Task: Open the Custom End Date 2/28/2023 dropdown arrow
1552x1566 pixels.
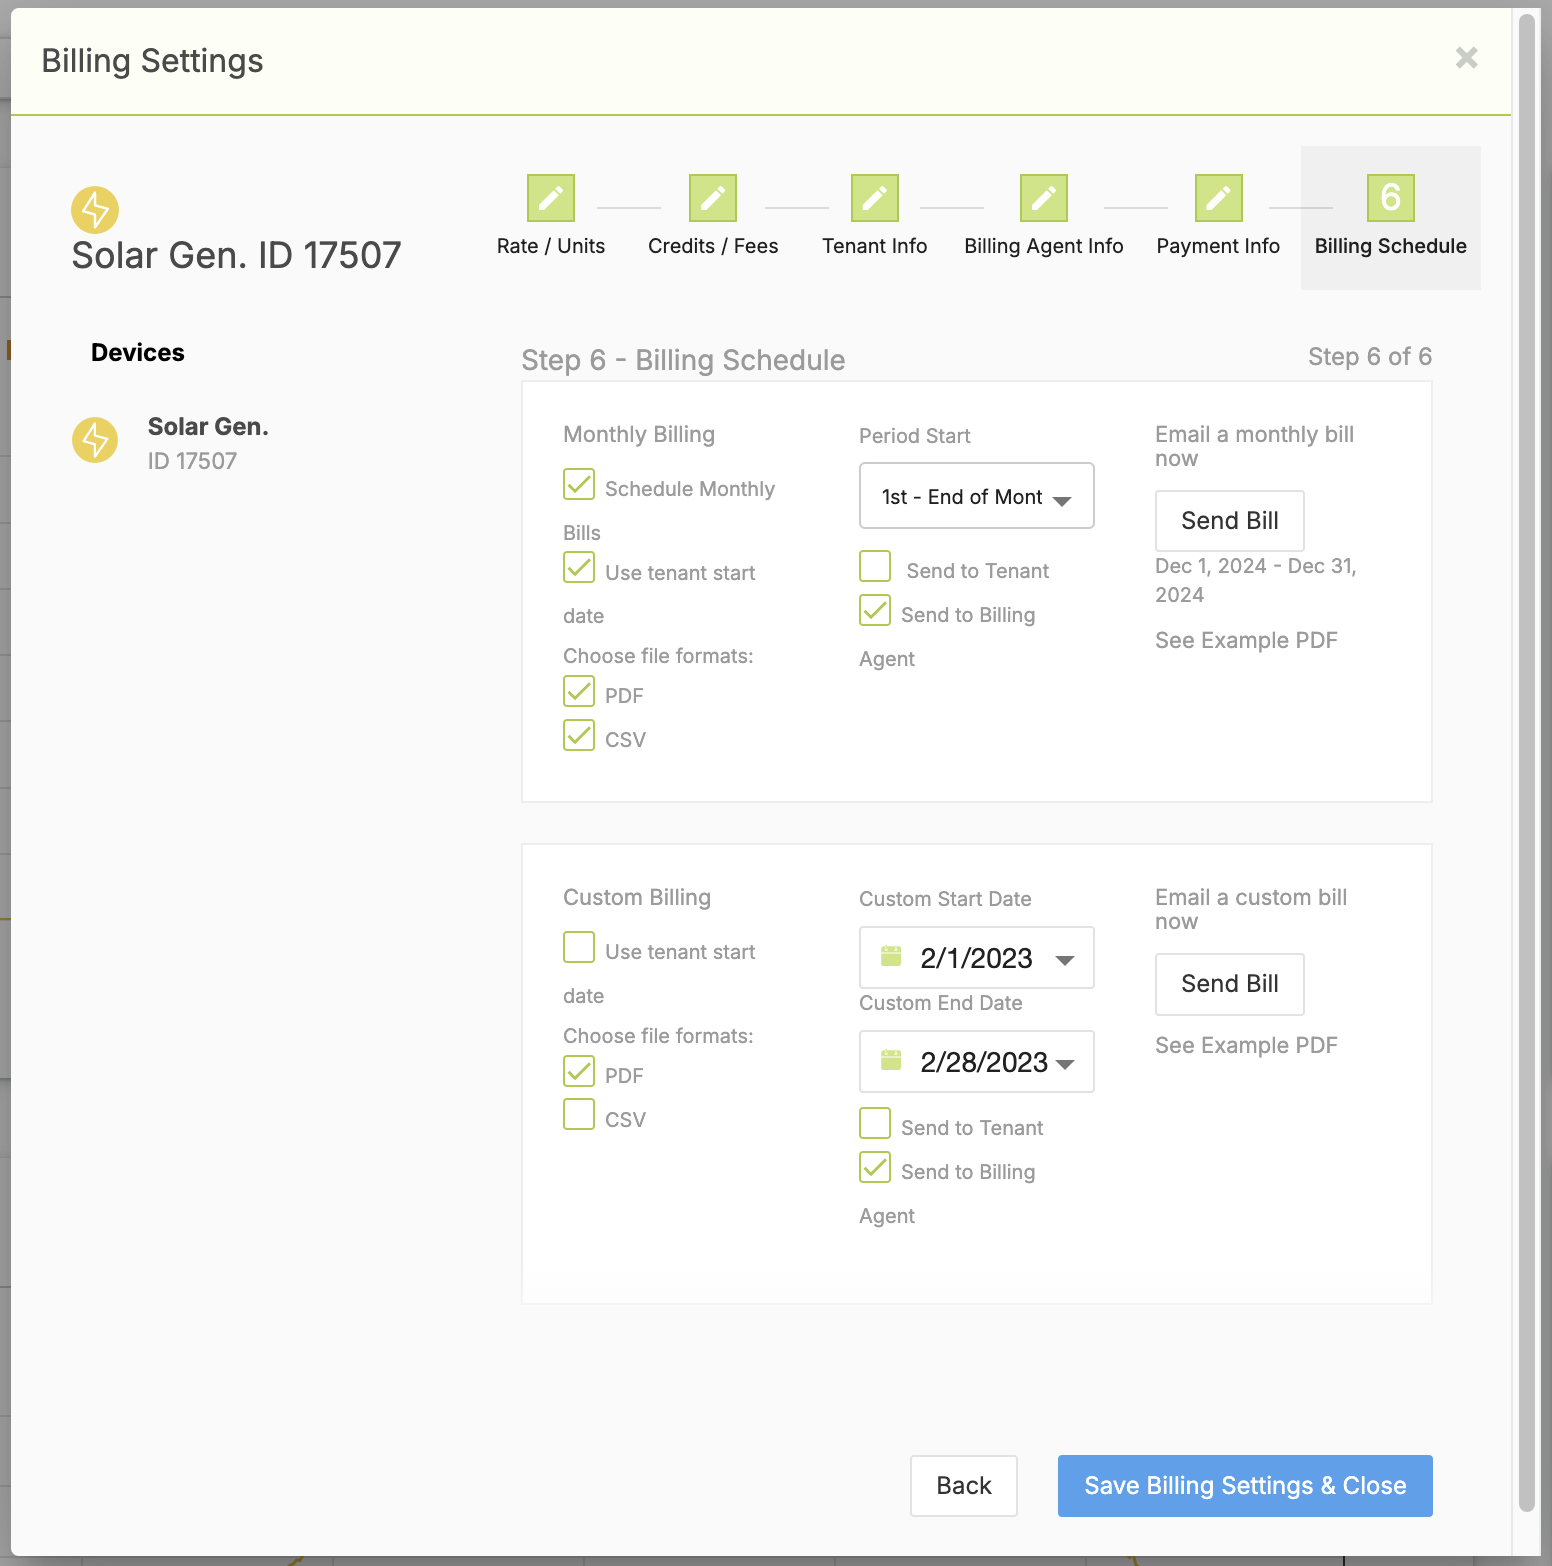Action: coord(1065,1064)
